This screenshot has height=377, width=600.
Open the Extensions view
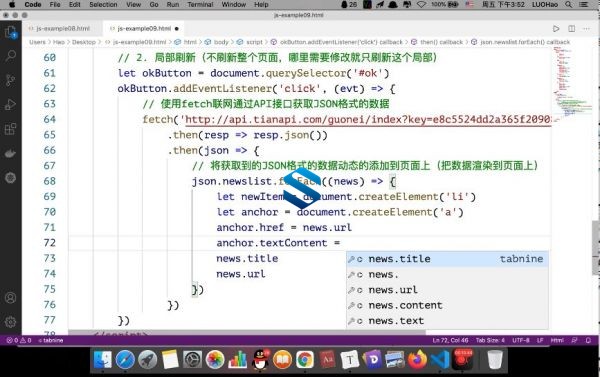tap(10, 129)
